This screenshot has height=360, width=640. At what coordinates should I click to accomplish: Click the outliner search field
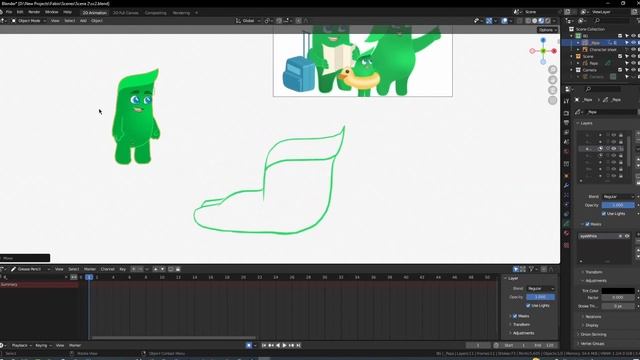[611, 20]
